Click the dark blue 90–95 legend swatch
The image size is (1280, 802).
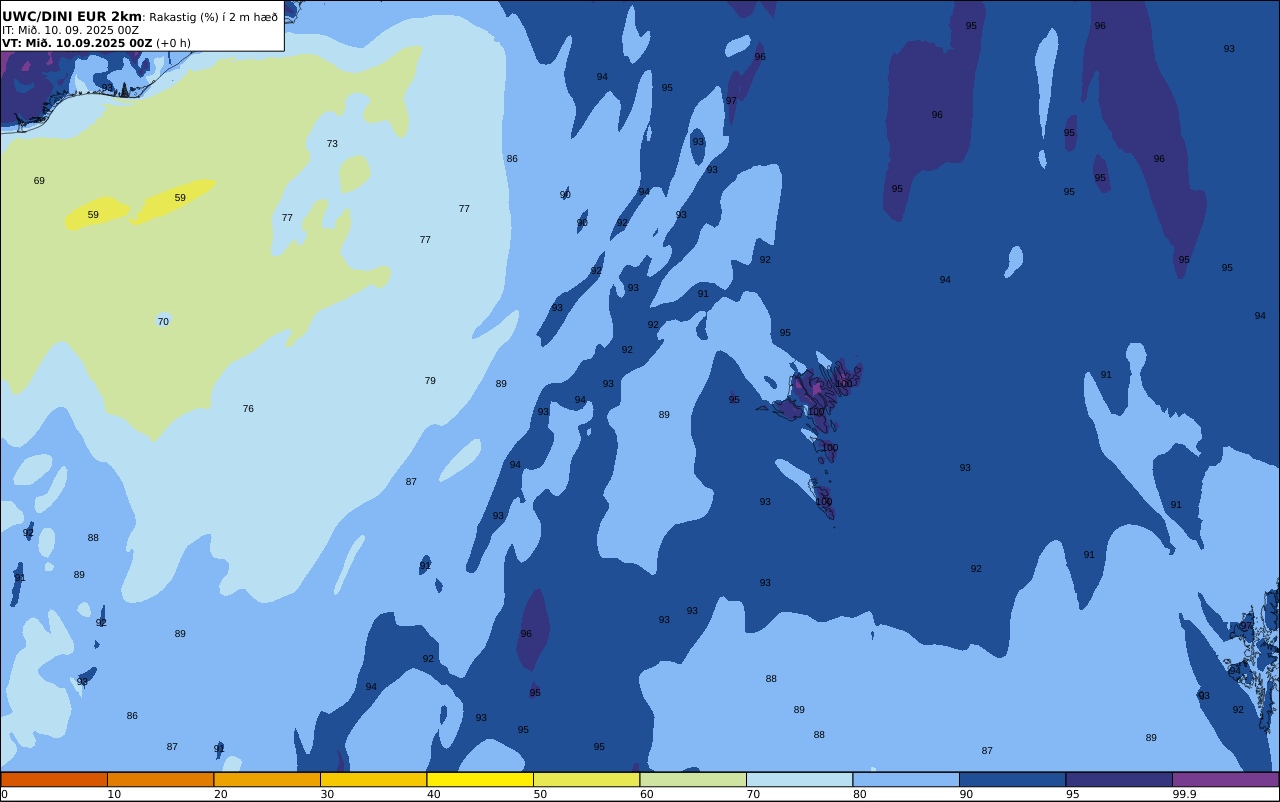(x=1012, y=779)
